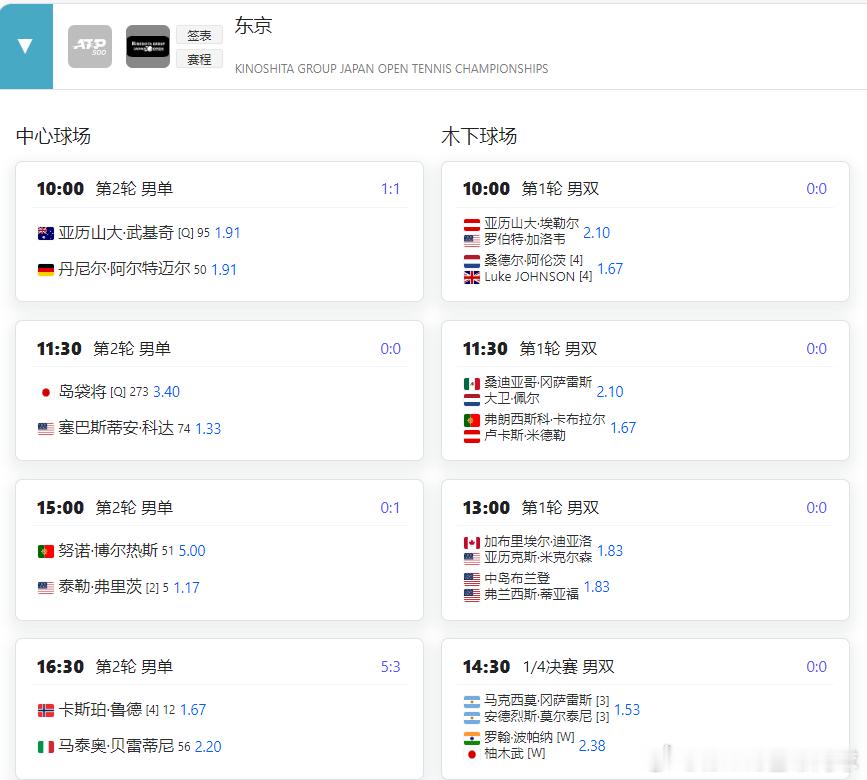Click odds 1.67 for 卡斯珀·鲁德
This screenshot has width=867, height=780.
point(193,710)
